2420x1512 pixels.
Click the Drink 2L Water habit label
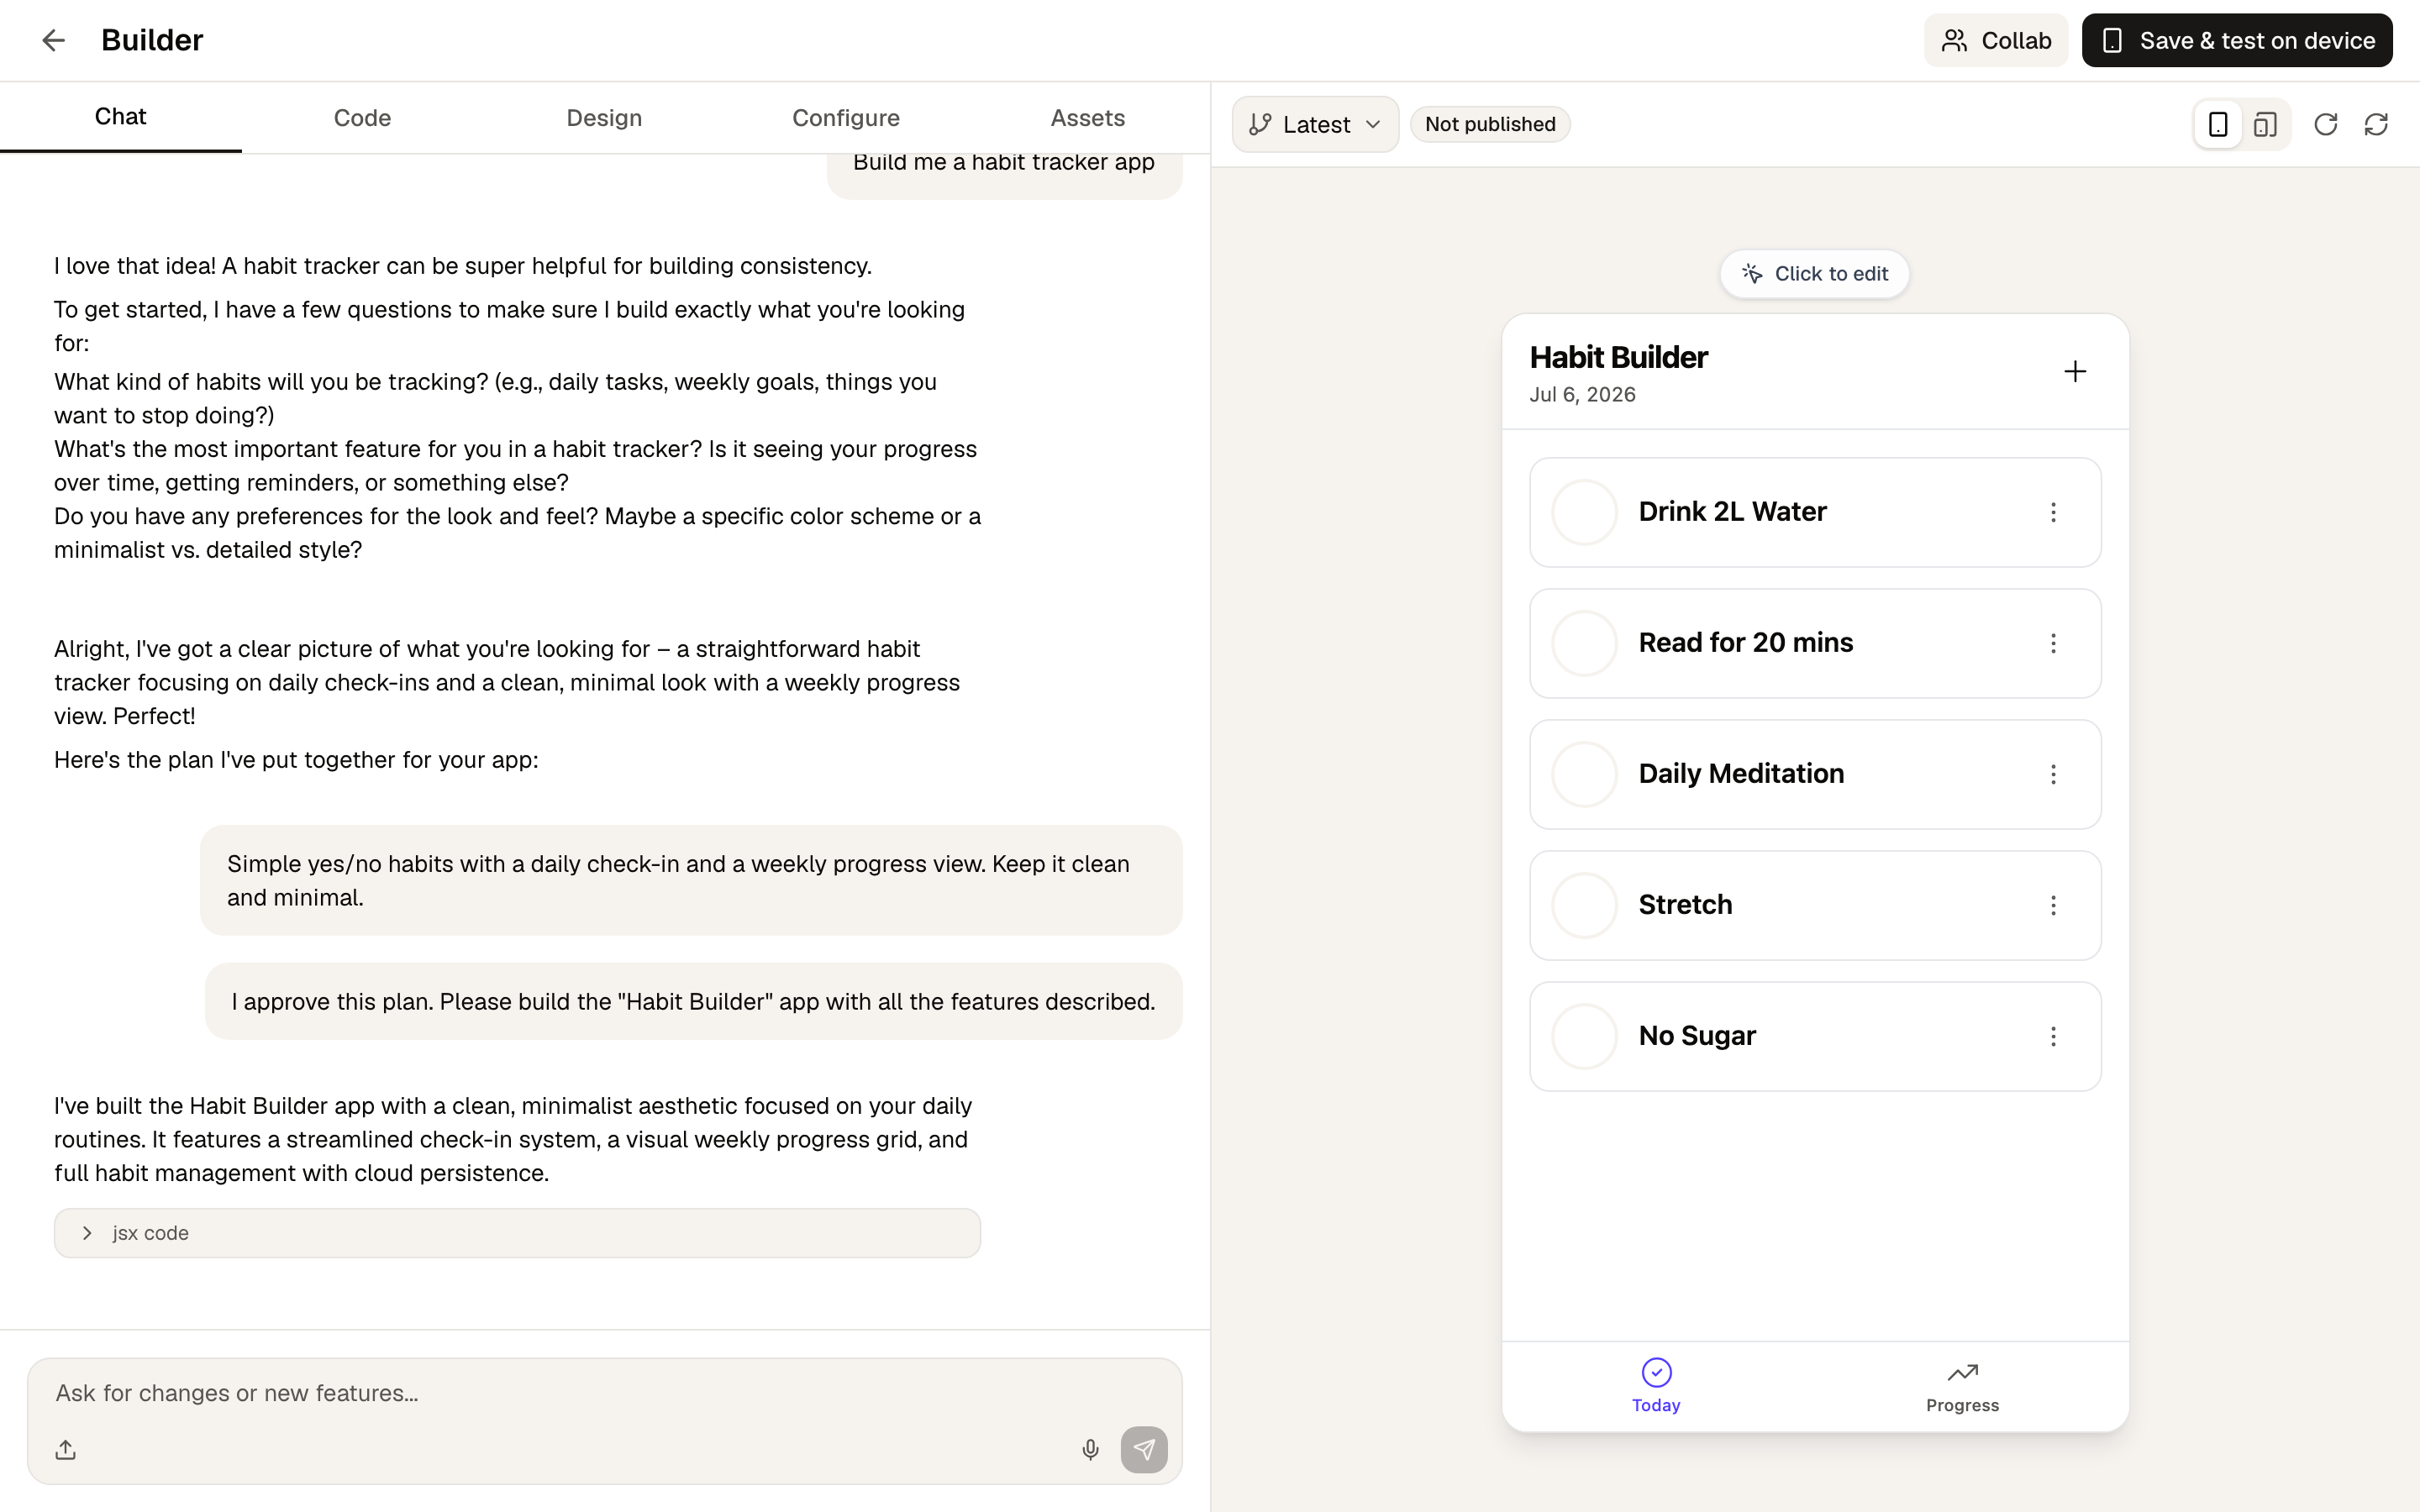pyautogui.click(x=1732, y=511)
